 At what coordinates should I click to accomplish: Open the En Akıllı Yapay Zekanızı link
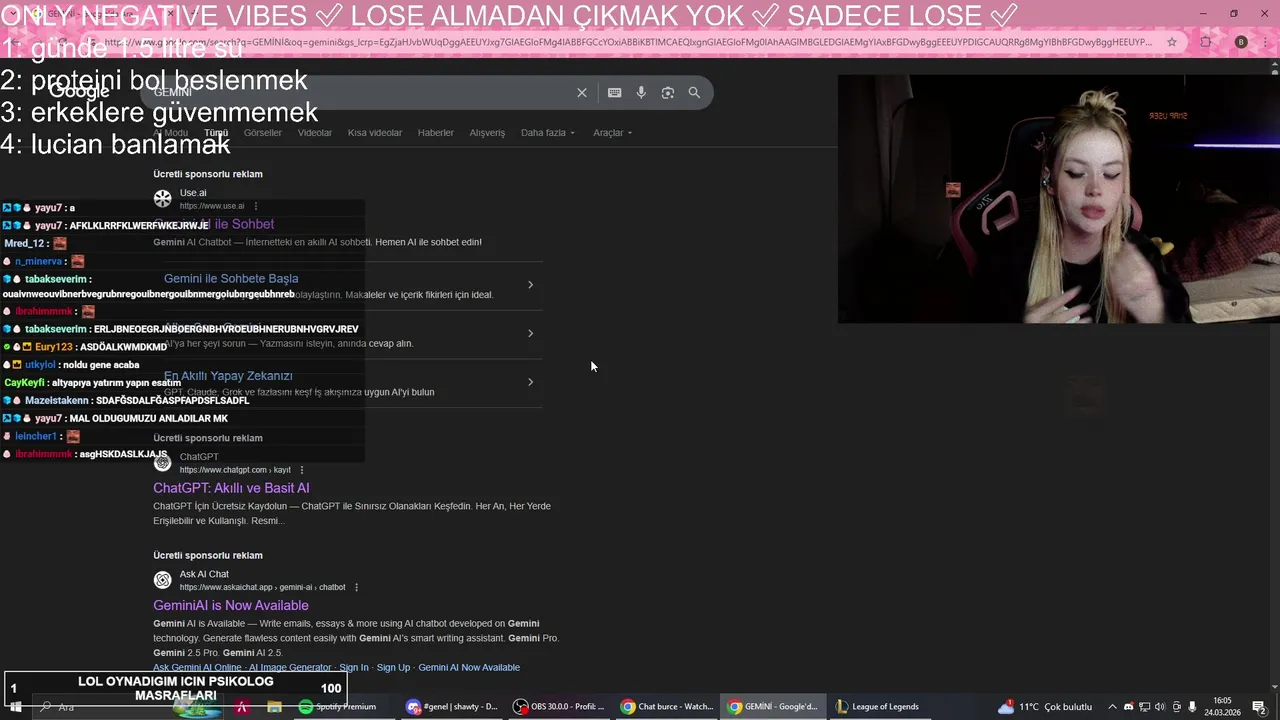(228, 376)
